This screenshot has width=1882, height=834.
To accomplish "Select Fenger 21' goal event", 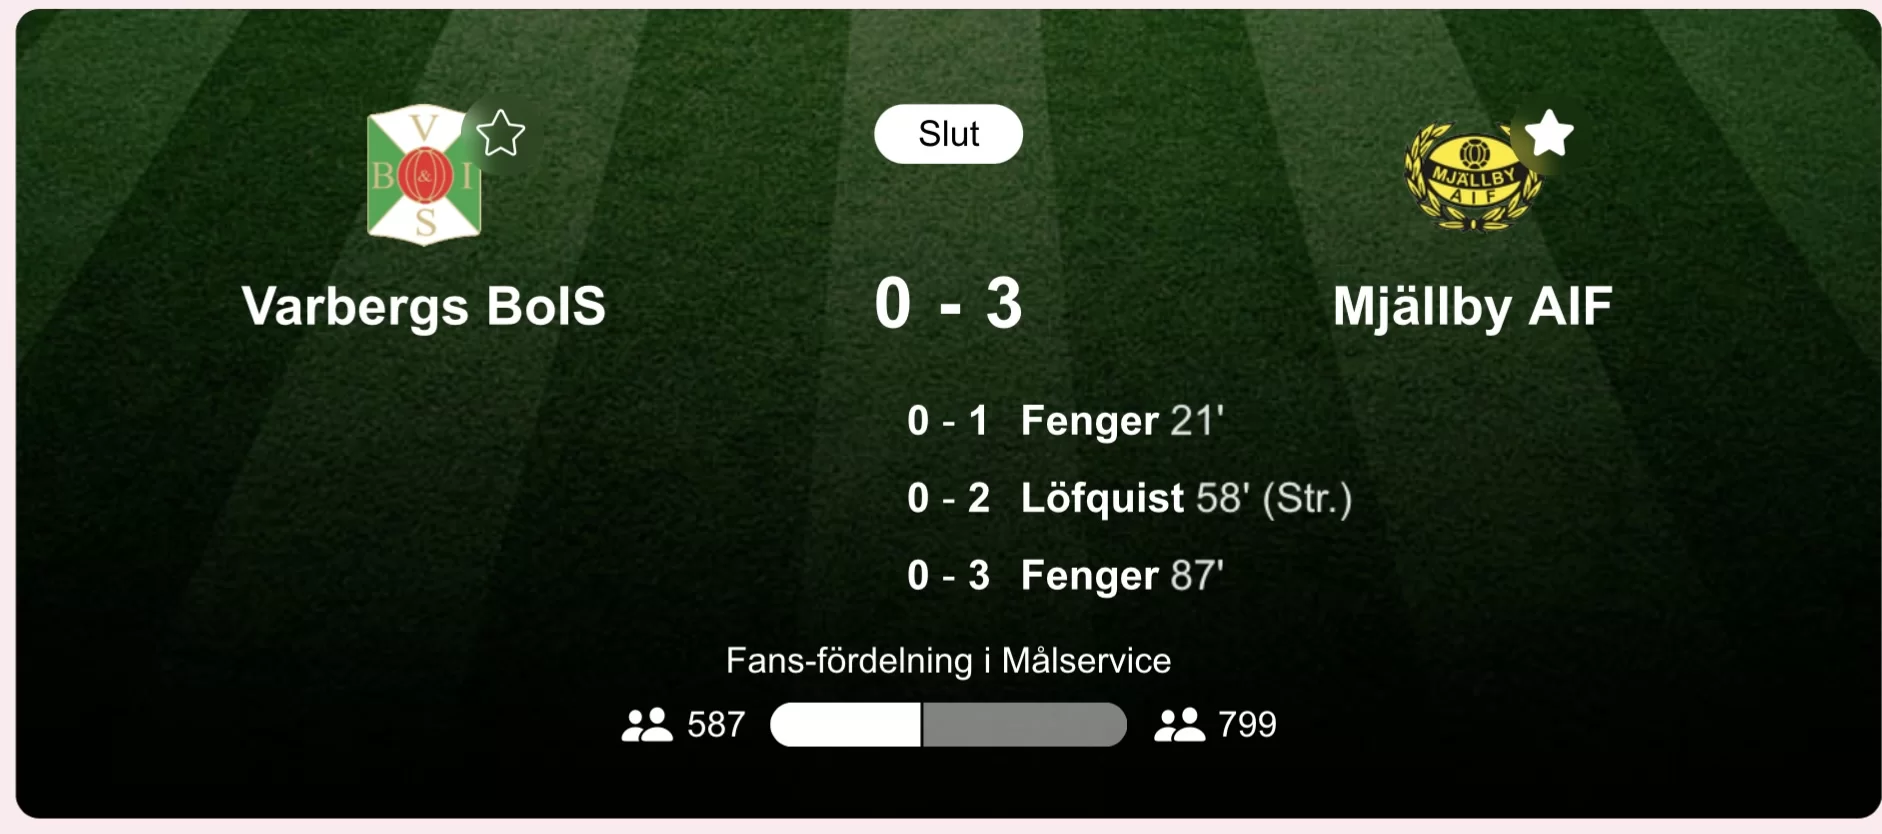I will click(x=1122, y=421).
